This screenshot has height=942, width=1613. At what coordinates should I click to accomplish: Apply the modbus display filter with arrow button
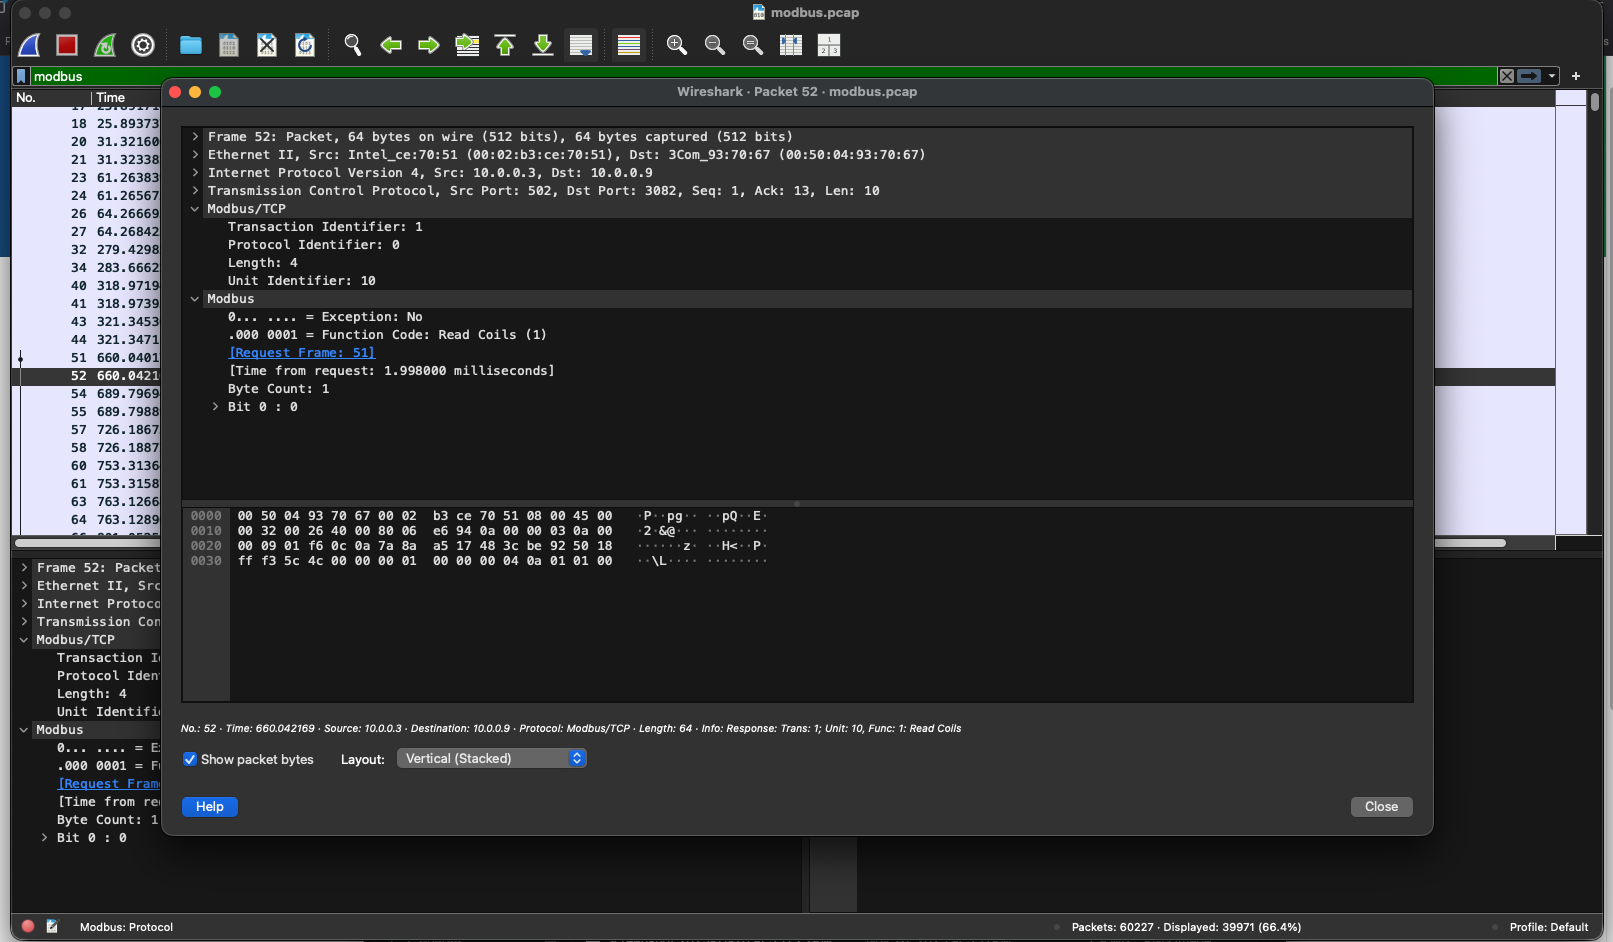pos(1529,75)
